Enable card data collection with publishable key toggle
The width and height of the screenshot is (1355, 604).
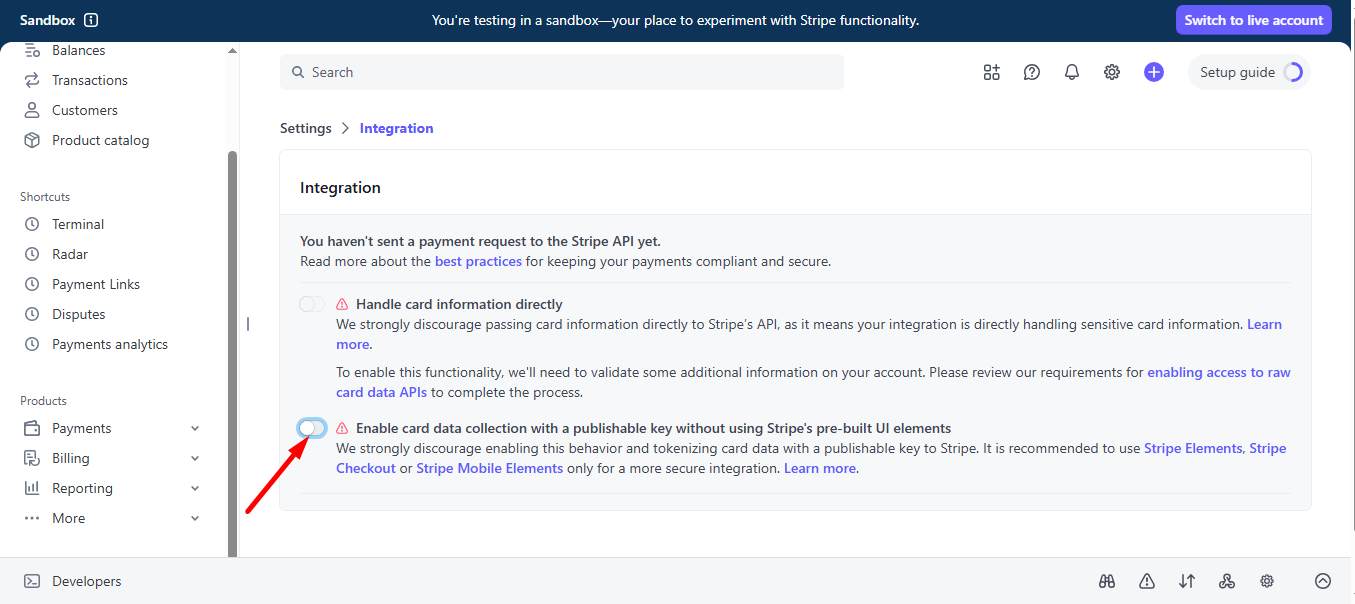pyautogui.click(x=312, y=428)
